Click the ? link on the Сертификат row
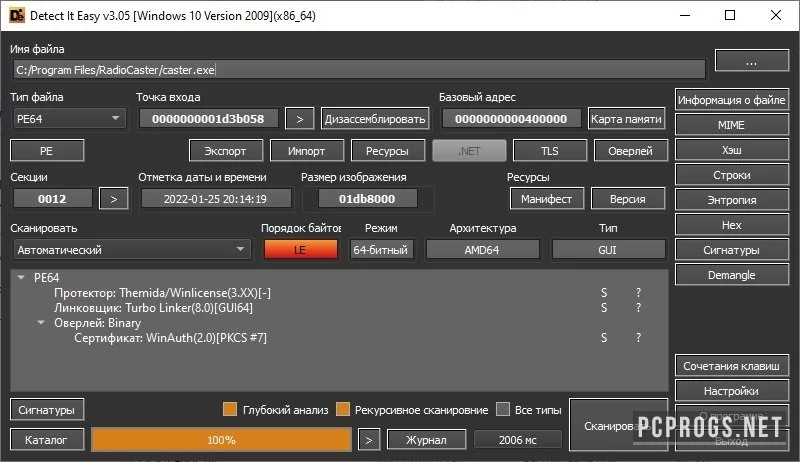The image size is (800, 462). coord(638,338)
